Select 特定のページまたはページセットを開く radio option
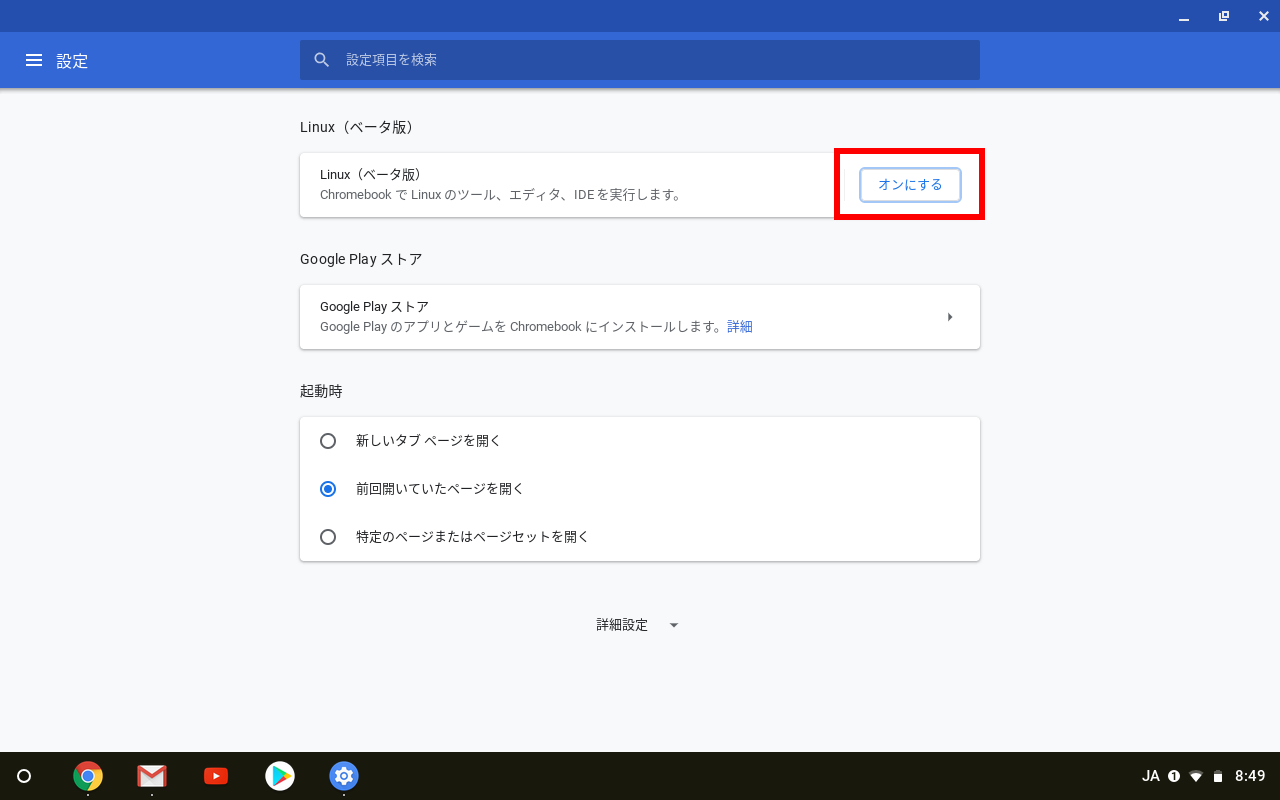Image resolution: width=1280 pixels, height=800 pixels. coord(328,537)
